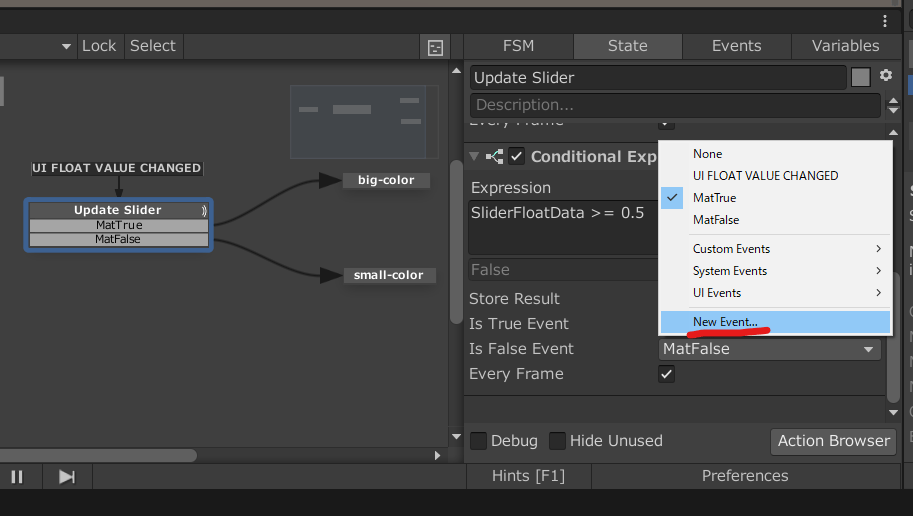This screenshot has width=913, height=516.
Task: Open state settings gear icon
Action: coord(885,76)
